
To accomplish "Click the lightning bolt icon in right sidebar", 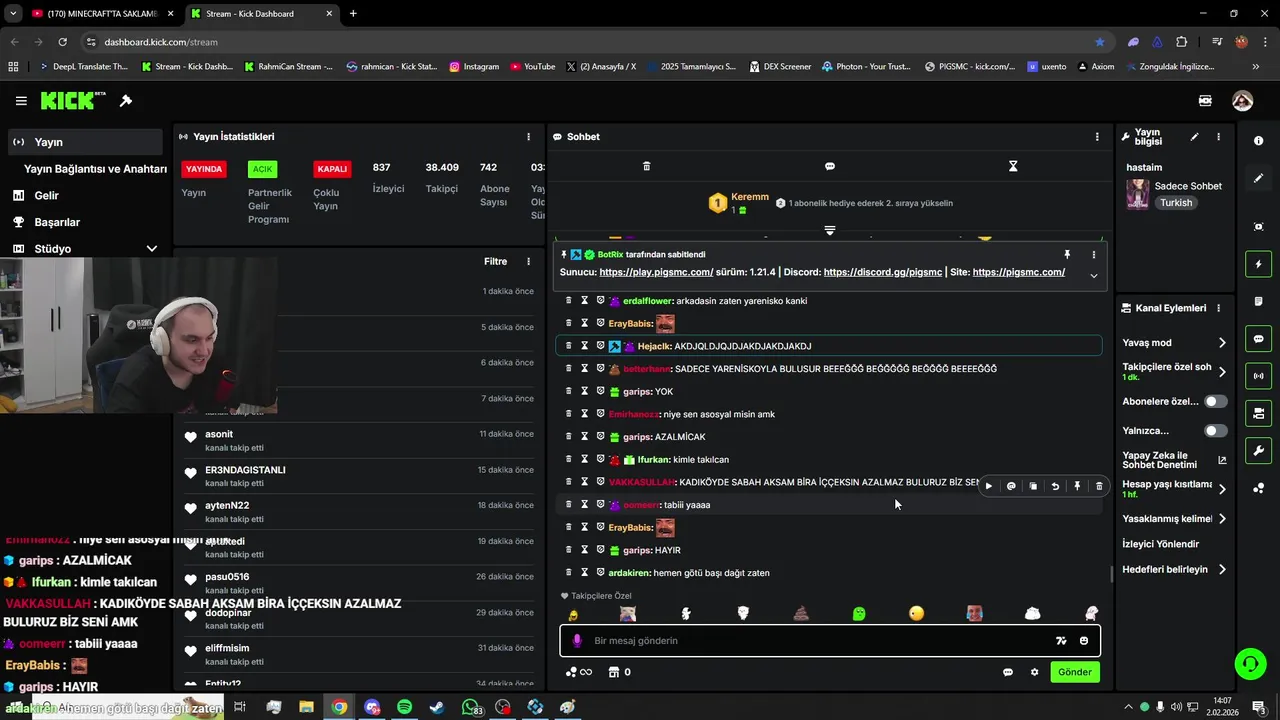I will [1258, 264].
